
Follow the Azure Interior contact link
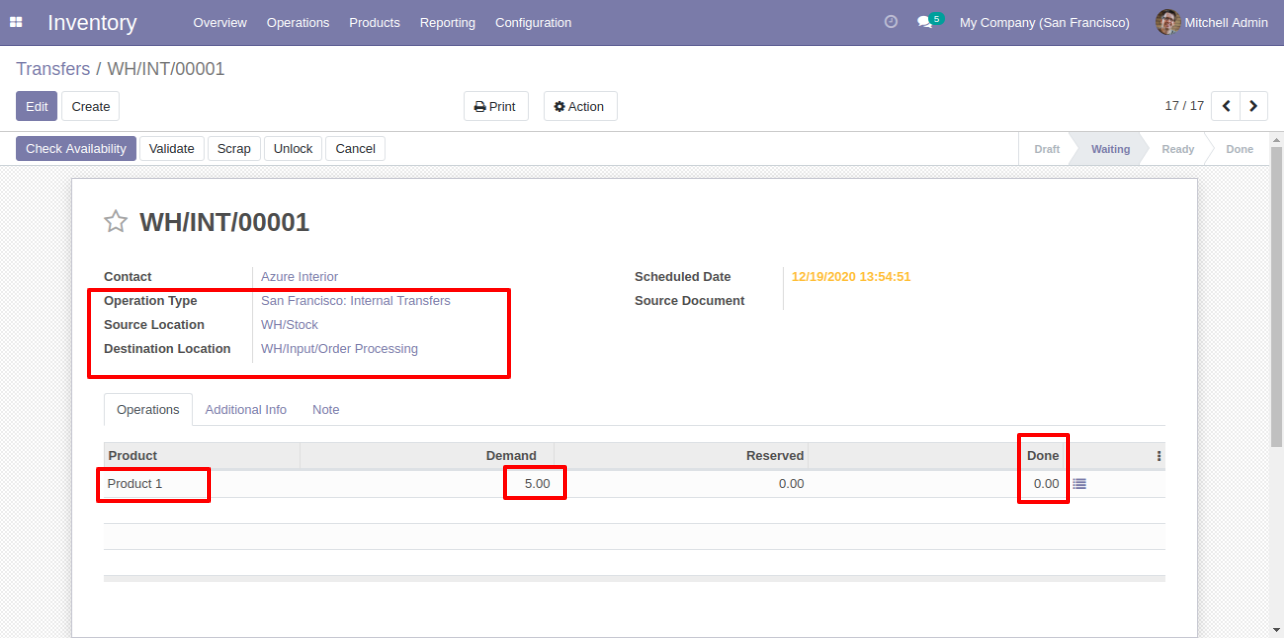[299, 277]
